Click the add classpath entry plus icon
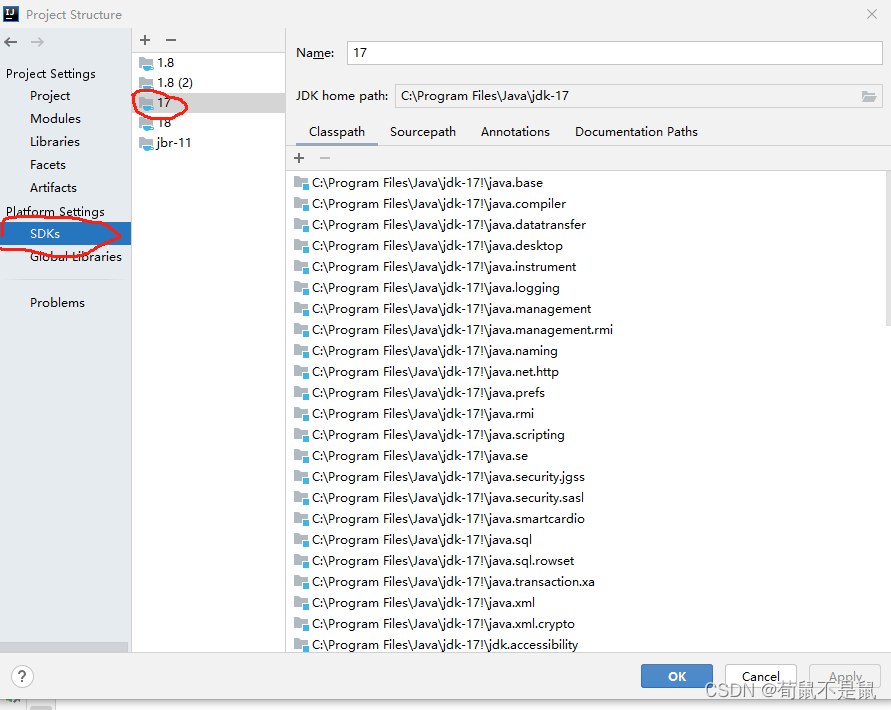 click(x=298, y=158)
